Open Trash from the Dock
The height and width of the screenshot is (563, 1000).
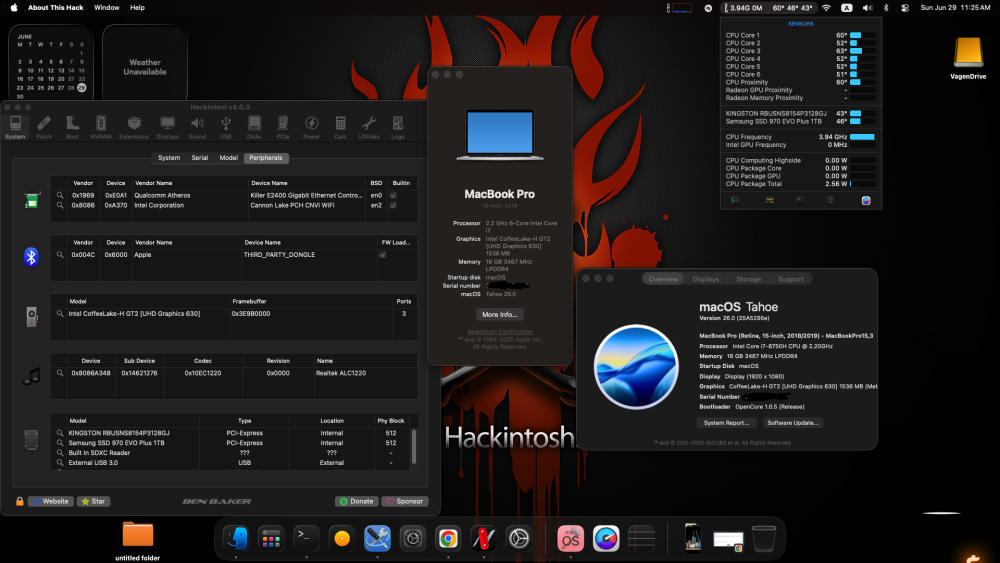click(x=763, y=538)
